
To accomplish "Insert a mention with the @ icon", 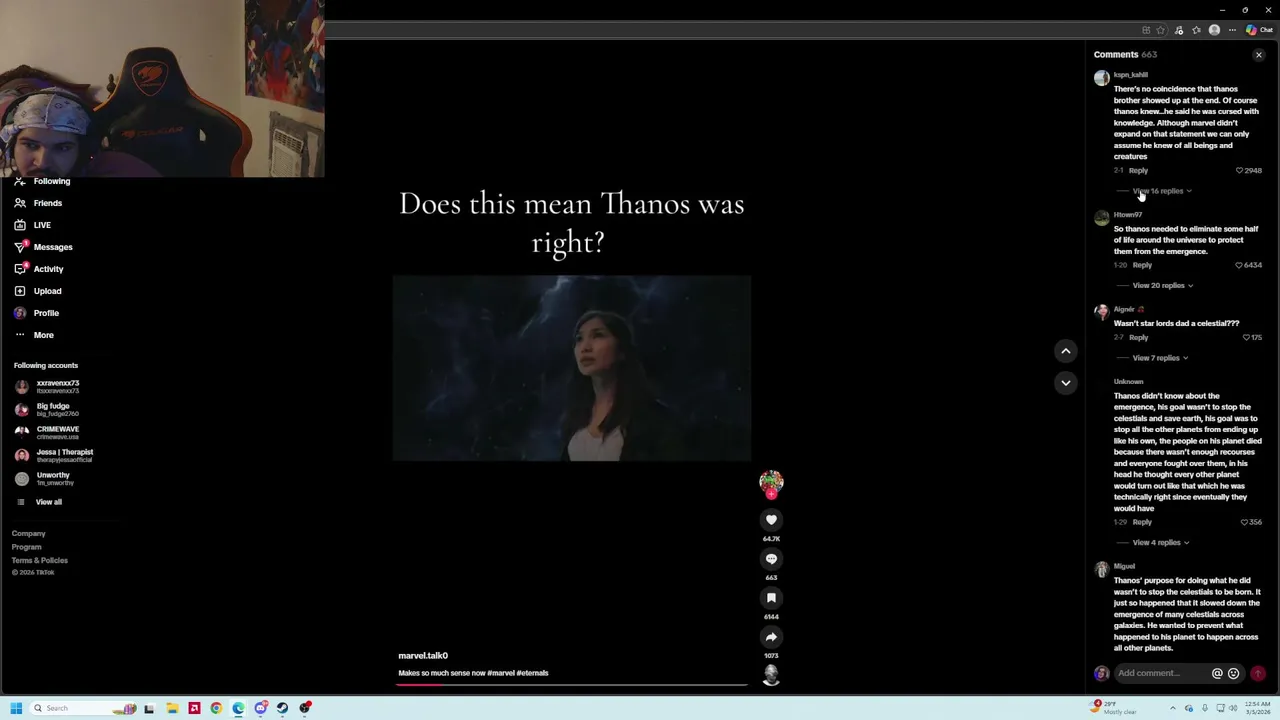I will click(1217, 674).
